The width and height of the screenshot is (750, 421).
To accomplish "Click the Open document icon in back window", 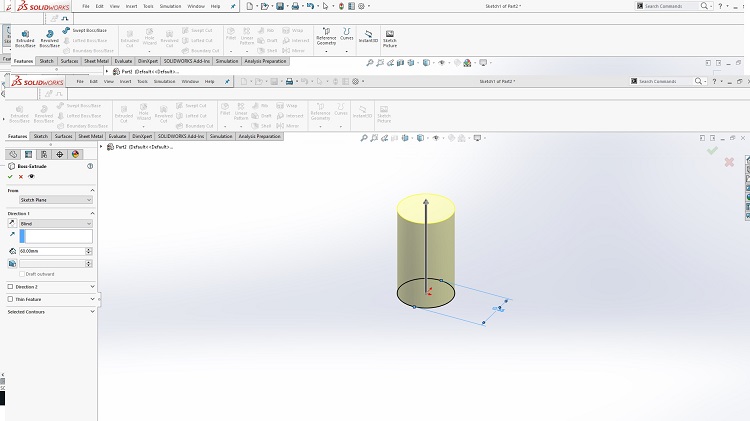I will (264, 6).
